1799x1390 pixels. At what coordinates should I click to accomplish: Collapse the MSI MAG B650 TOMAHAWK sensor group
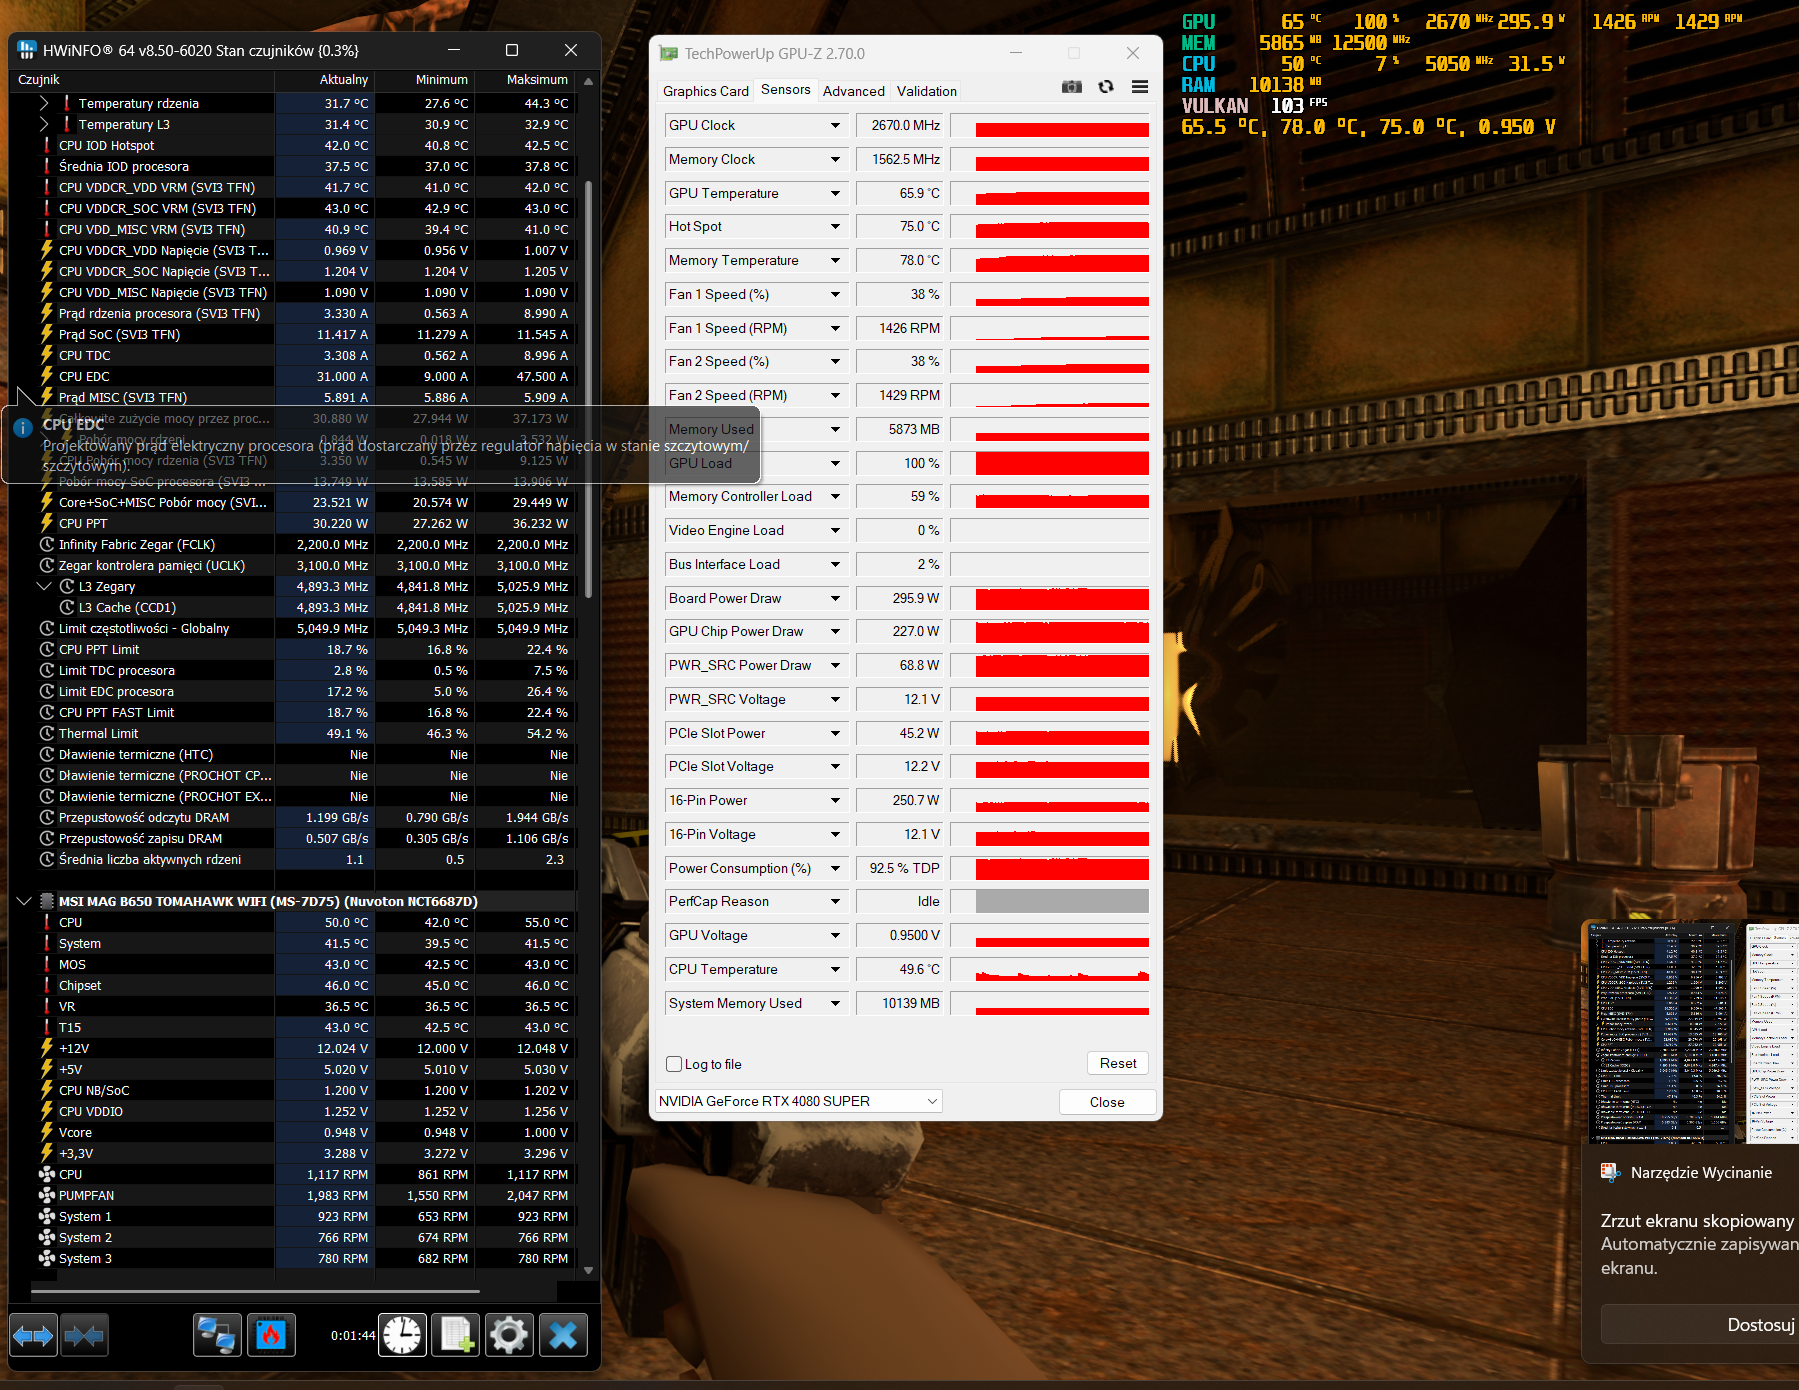(x=24, y=901)
